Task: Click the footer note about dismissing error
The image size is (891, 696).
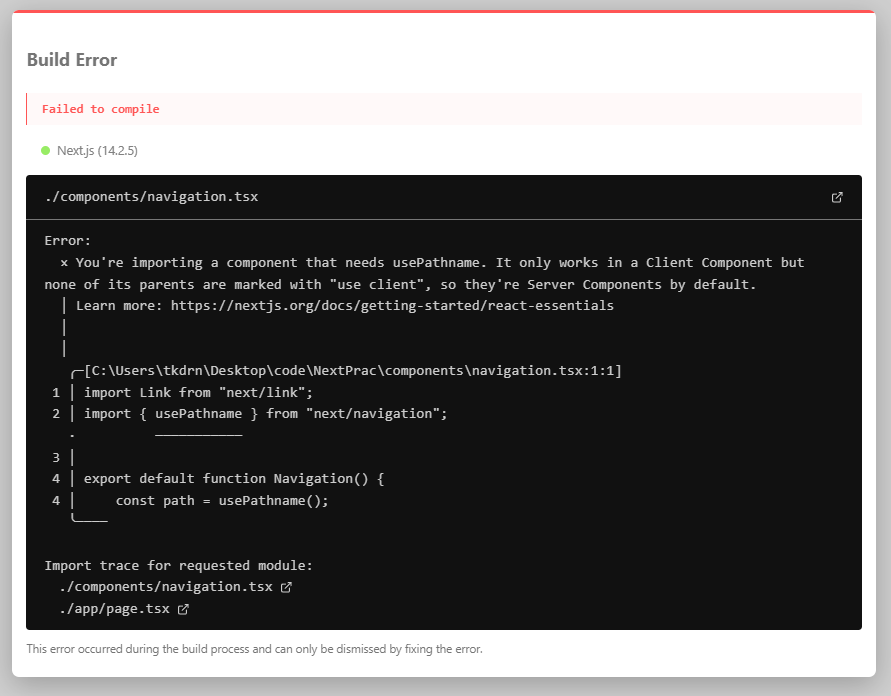Action: pyautogui.click(x=255, y=649)
